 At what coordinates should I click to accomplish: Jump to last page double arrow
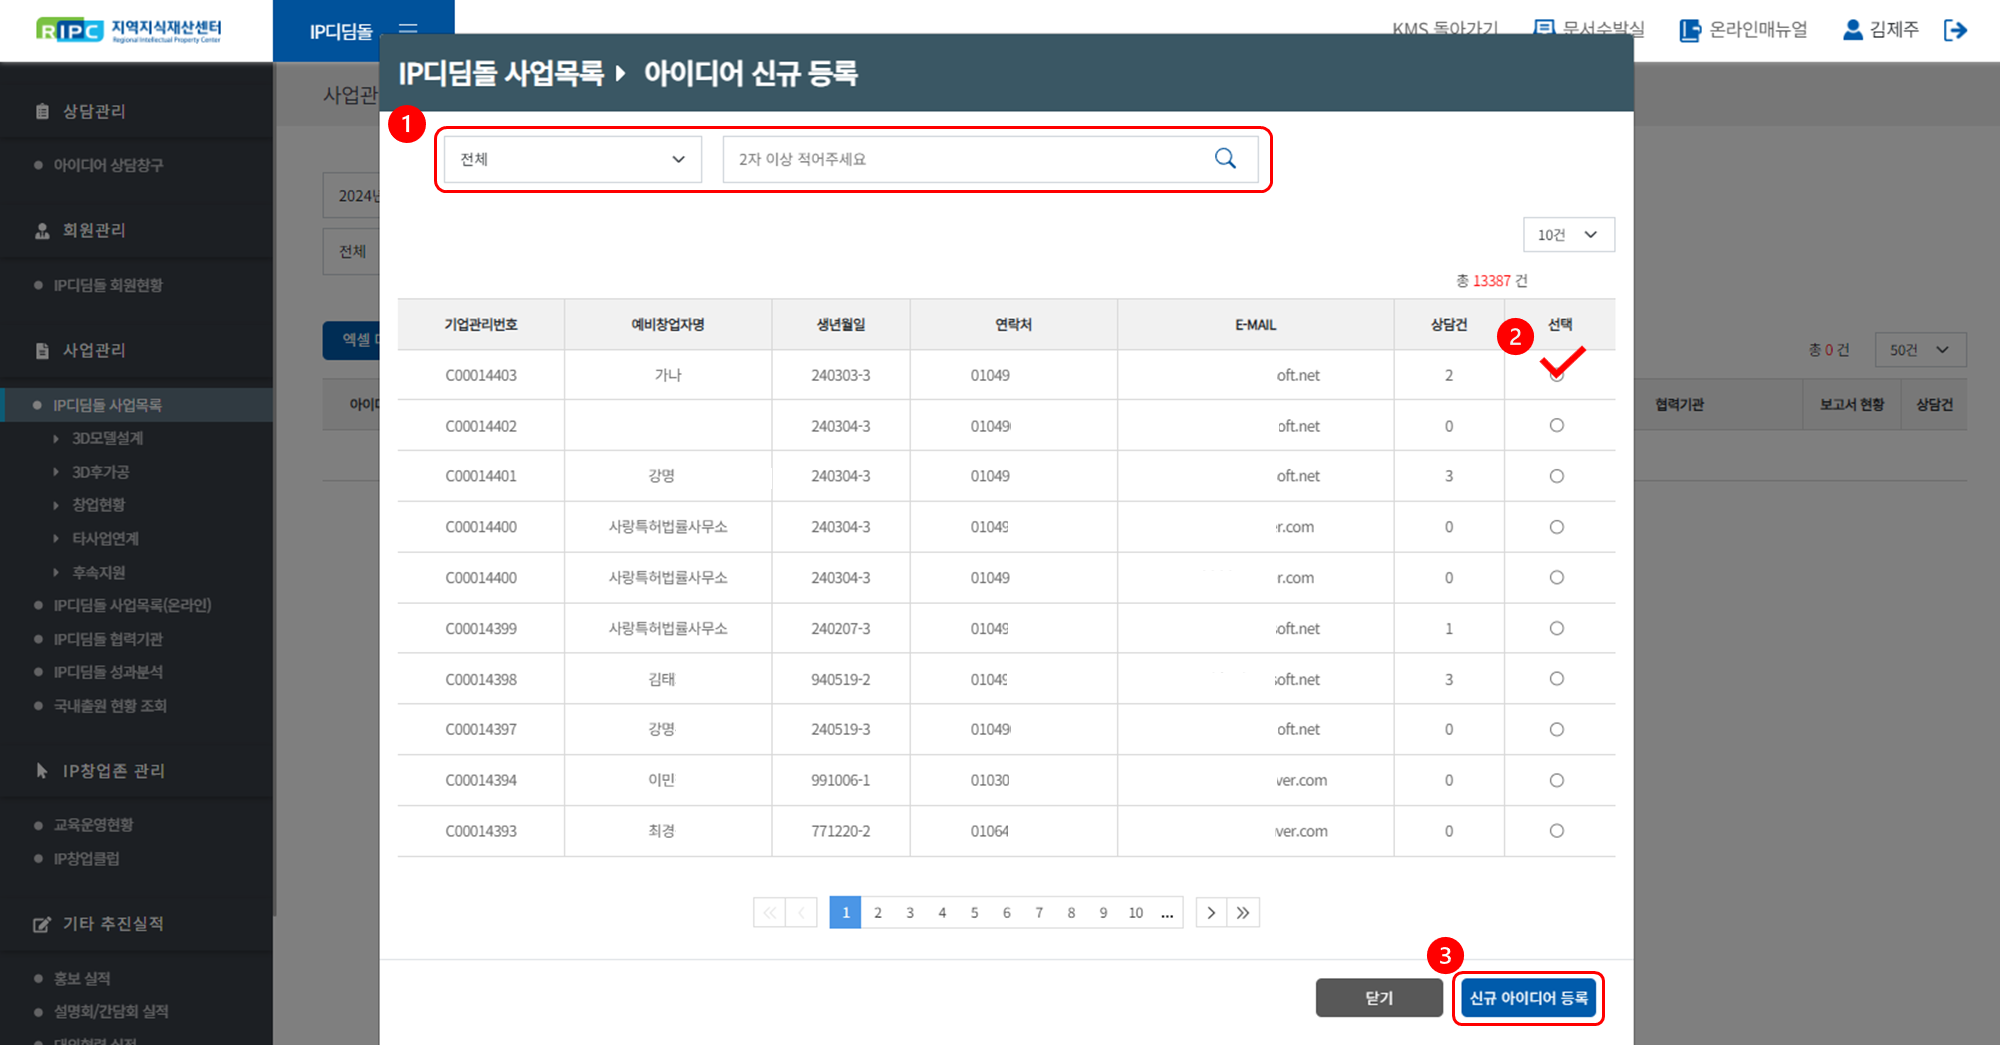[1243, 913]
